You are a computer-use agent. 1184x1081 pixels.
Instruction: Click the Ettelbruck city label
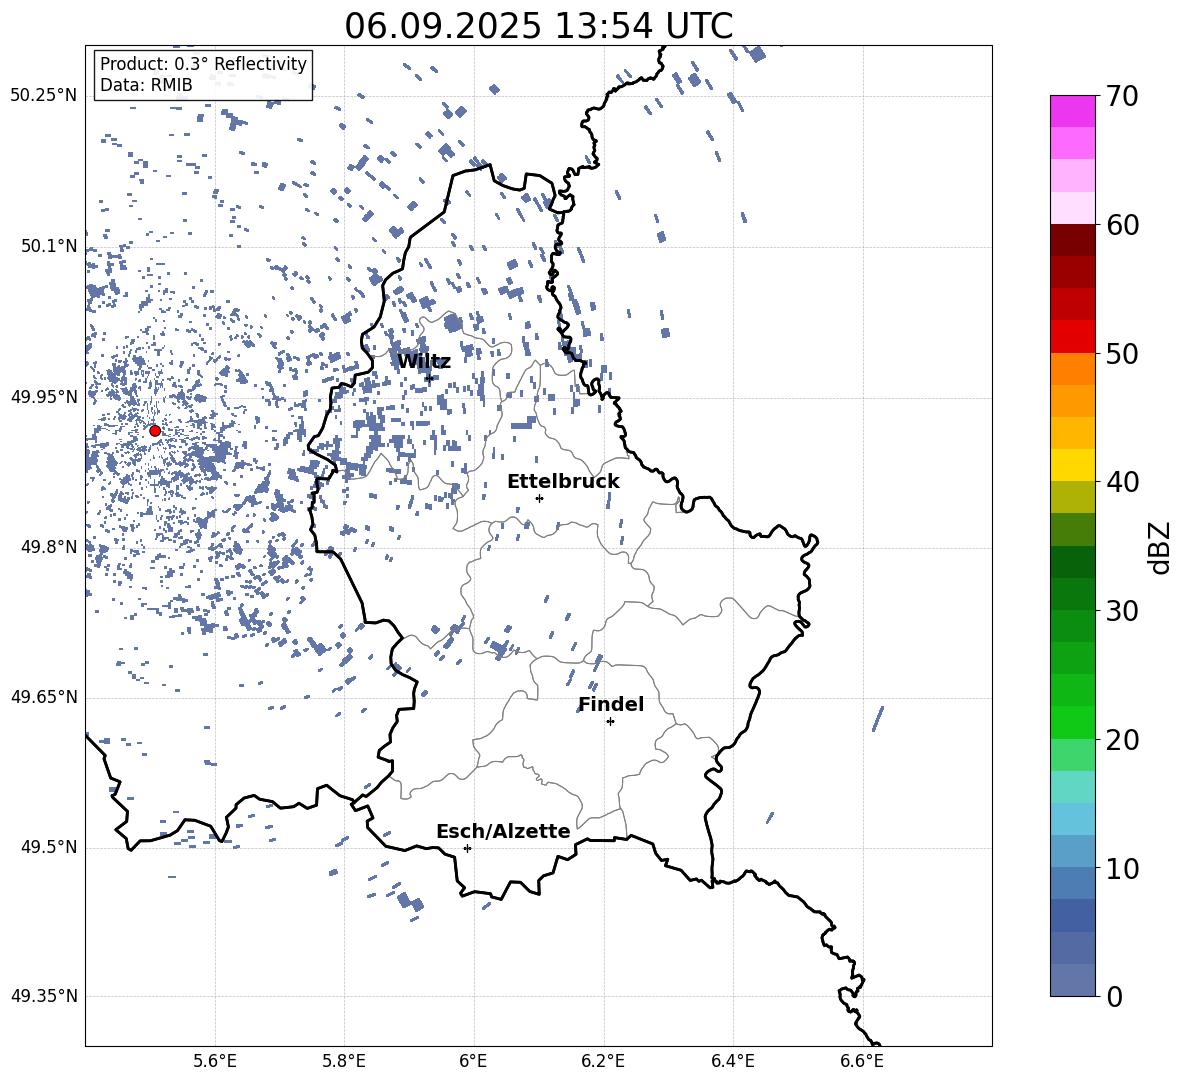(x=563, y=482)
